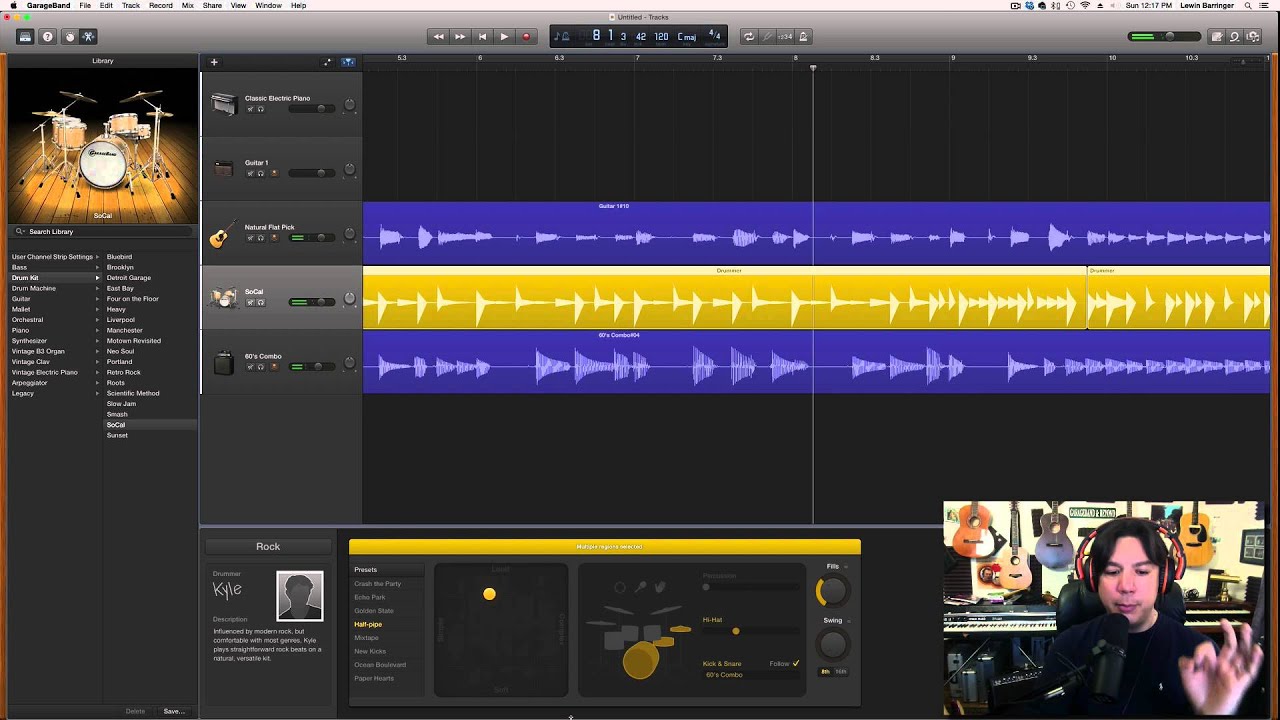Image resolution: width=1280 pixels, height=720 pixels.
Task: Expand the Vintage B3 Organ category
Action: (97, 351)
